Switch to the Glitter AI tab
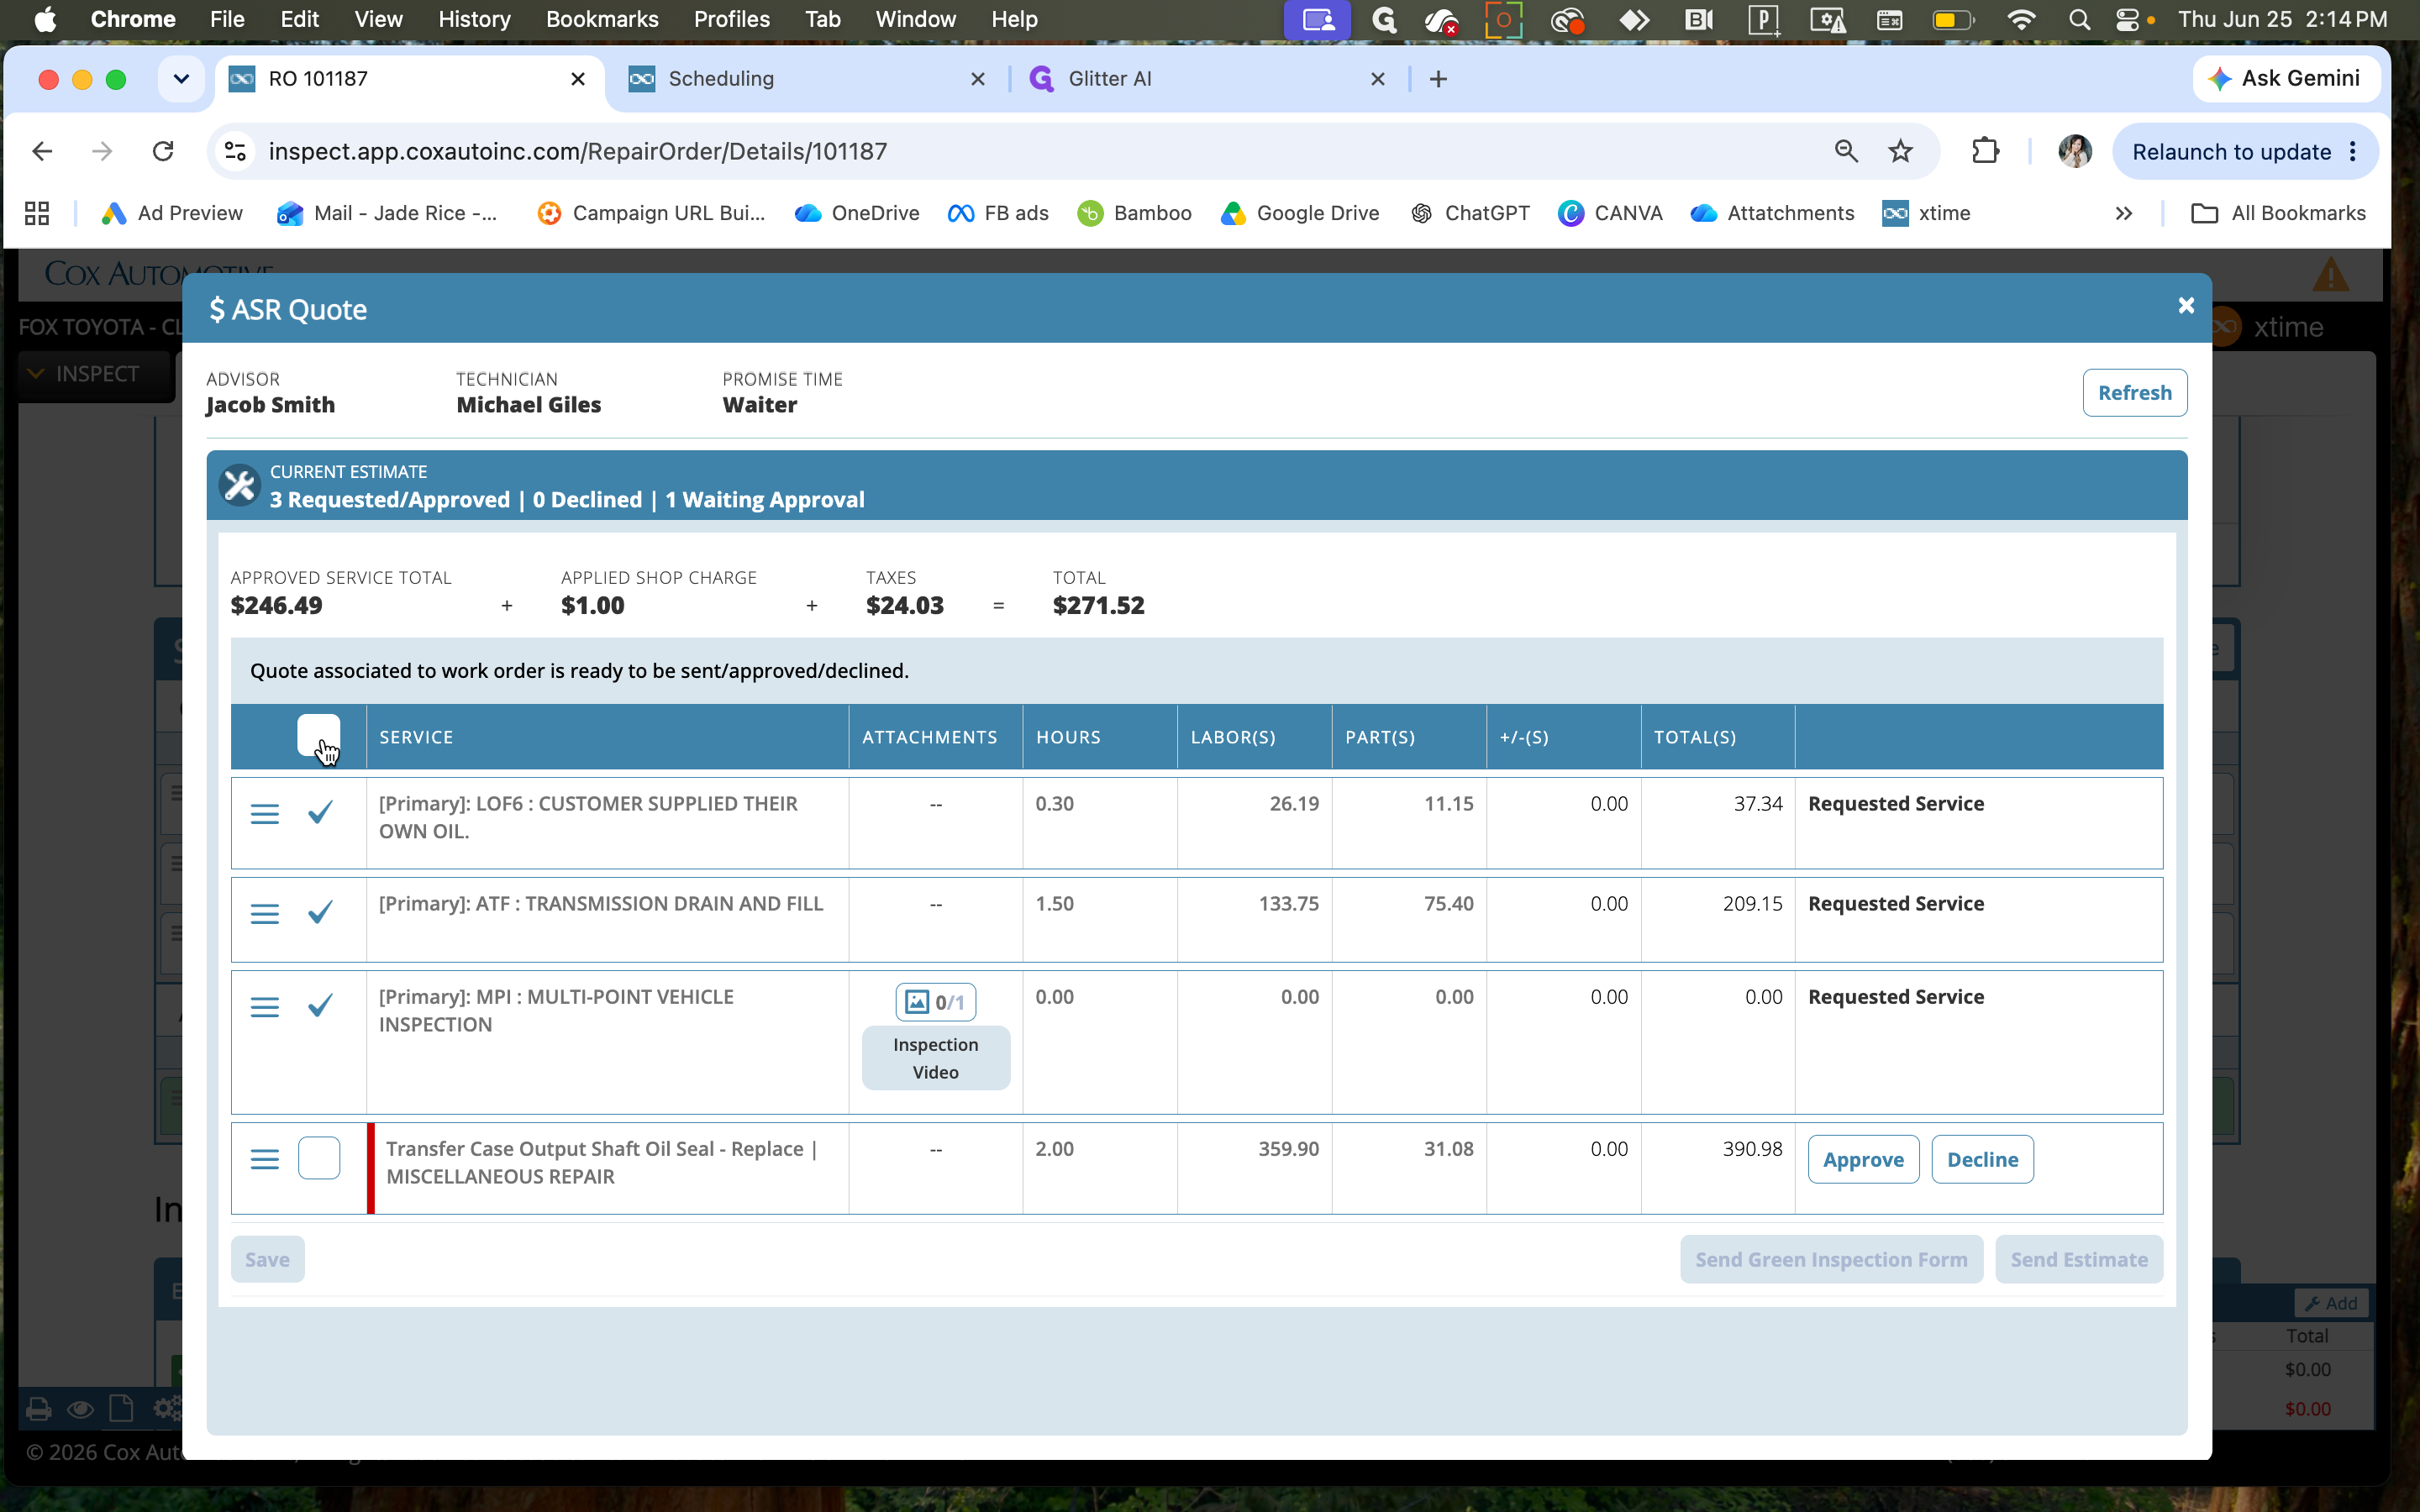The width and height of the screenshot is (2420, 1512). click(x=1206, y=79)
